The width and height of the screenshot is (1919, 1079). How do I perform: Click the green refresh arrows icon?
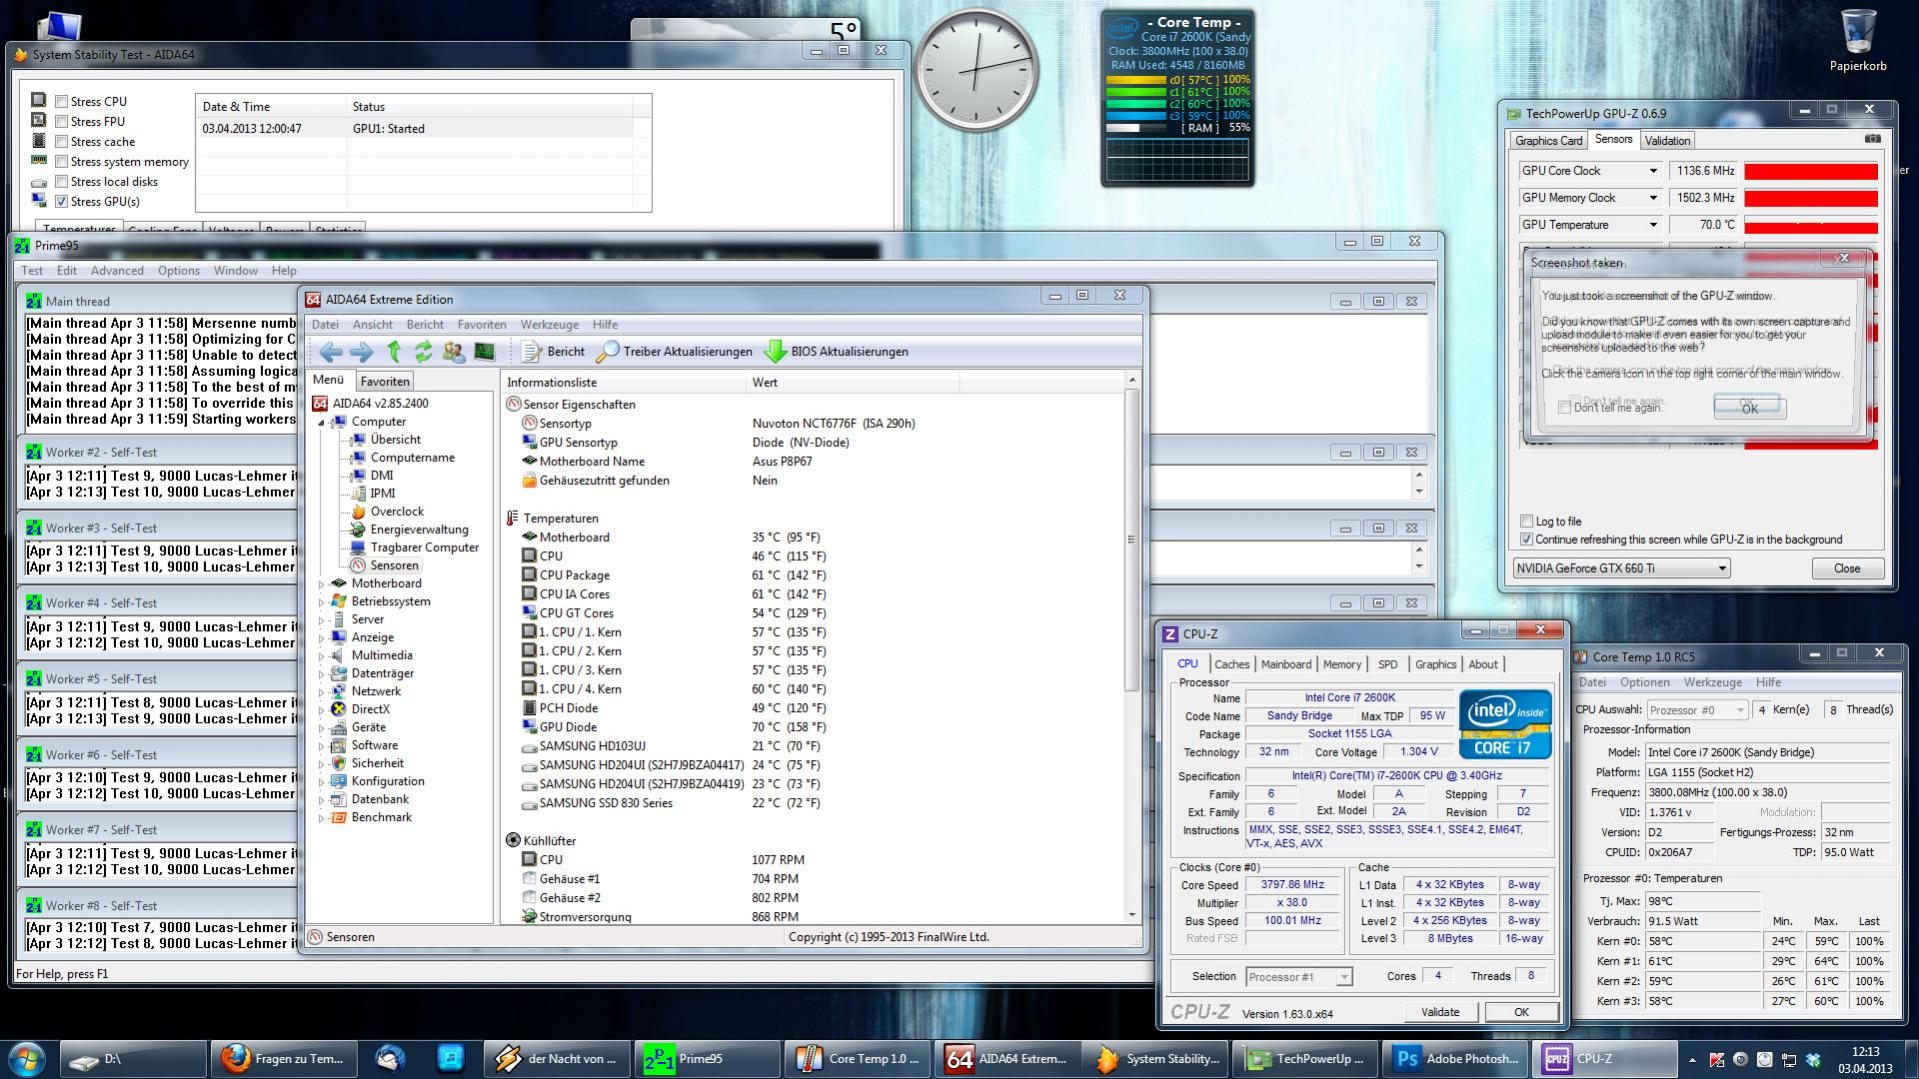424,352
